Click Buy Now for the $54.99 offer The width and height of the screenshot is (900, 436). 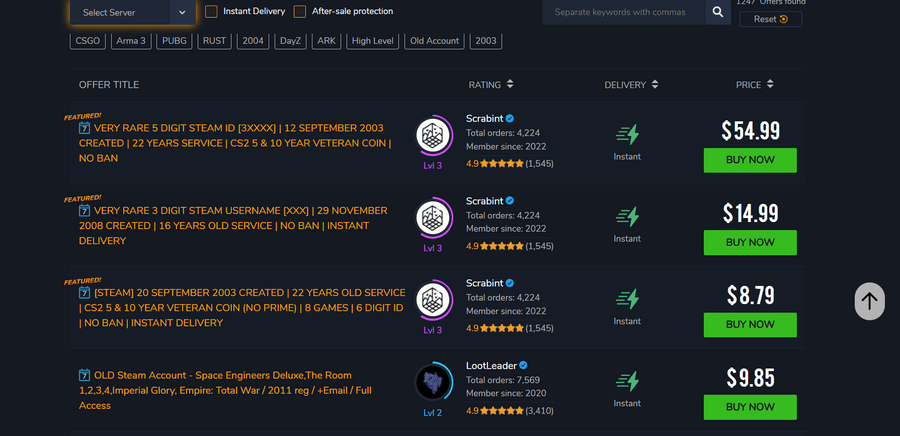pos(750,160)
